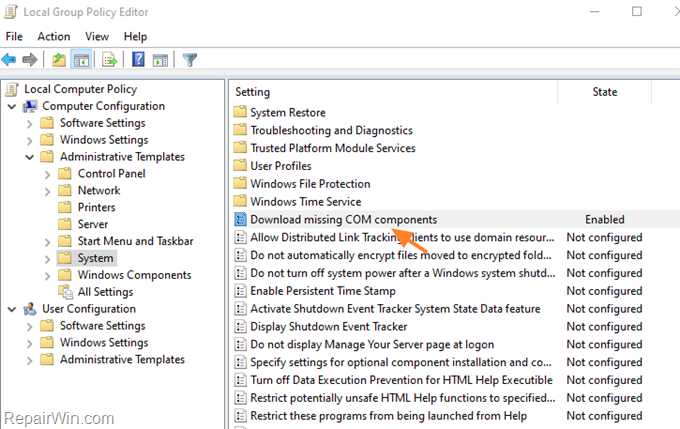The width and height of the screenshot is (680, 429).
Task: Expand the Windows Components tree node
Action: tap(48, 276)
